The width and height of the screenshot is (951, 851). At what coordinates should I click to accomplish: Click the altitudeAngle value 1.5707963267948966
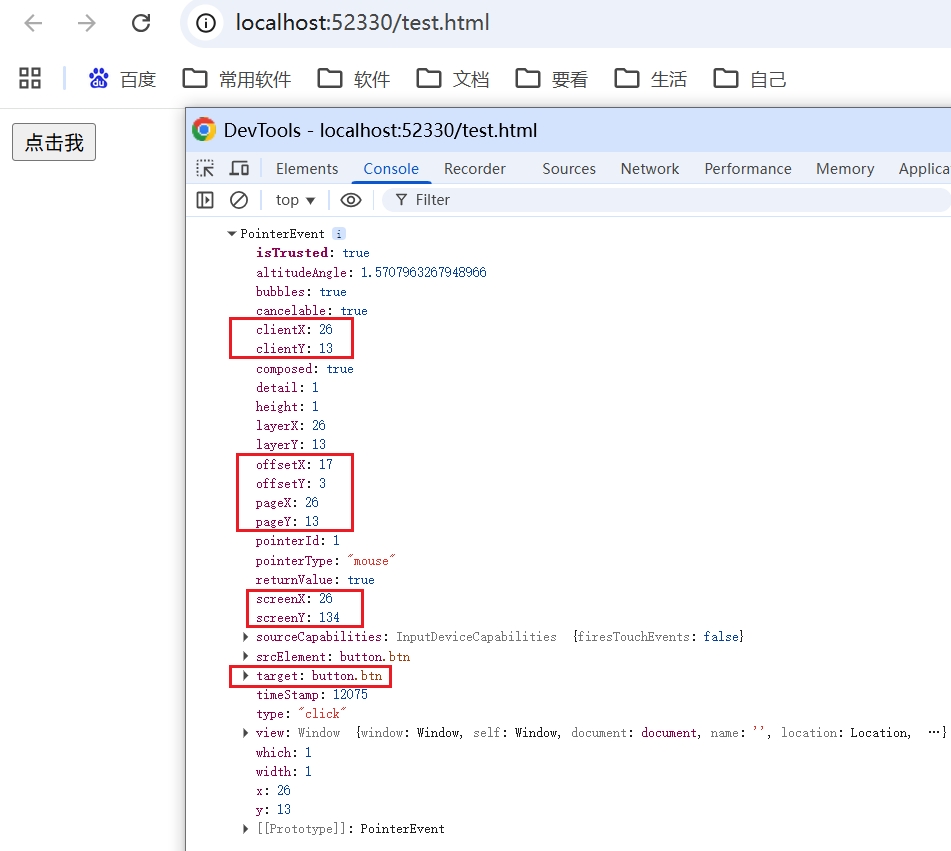(x=423, y=272)
